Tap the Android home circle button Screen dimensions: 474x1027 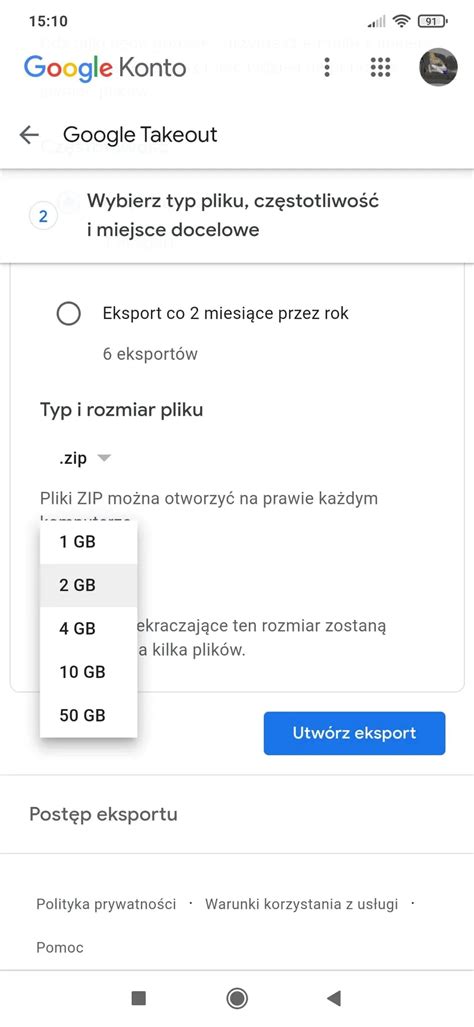point(236,998)
